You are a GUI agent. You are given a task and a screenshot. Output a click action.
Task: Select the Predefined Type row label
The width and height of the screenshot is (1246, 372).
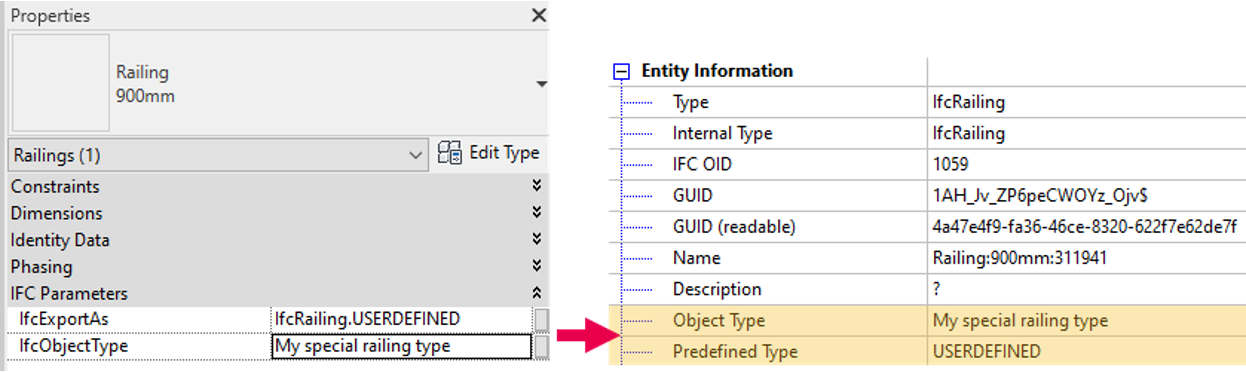(x=735, y=351)
